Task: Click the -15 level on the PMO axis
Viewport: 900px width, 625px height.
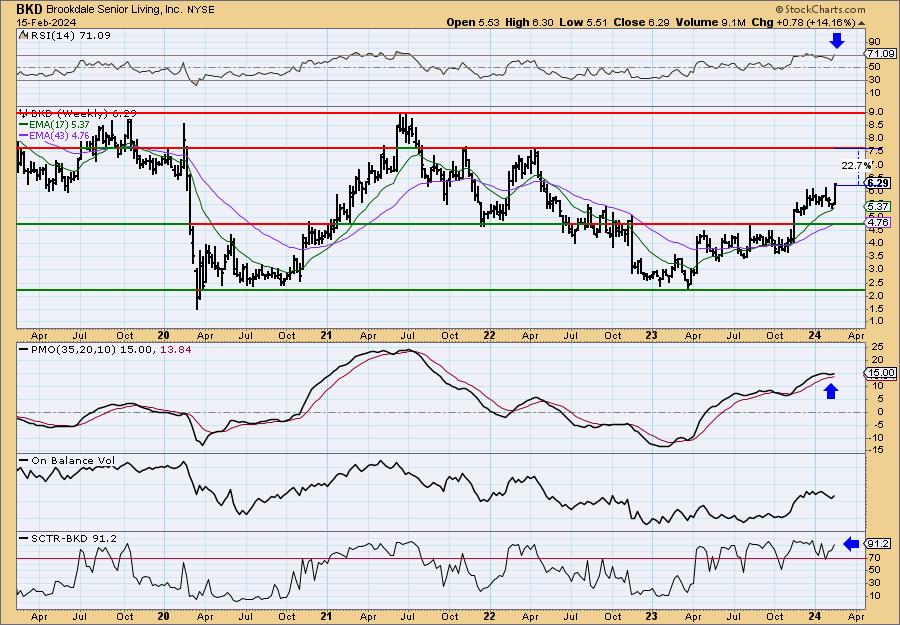Action: [875, 451]
